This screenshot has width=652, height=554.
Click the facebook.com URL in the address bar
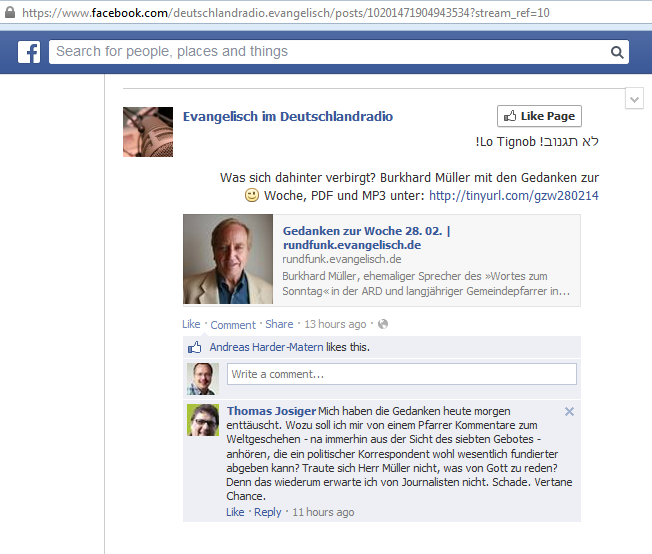coord(286,13)
